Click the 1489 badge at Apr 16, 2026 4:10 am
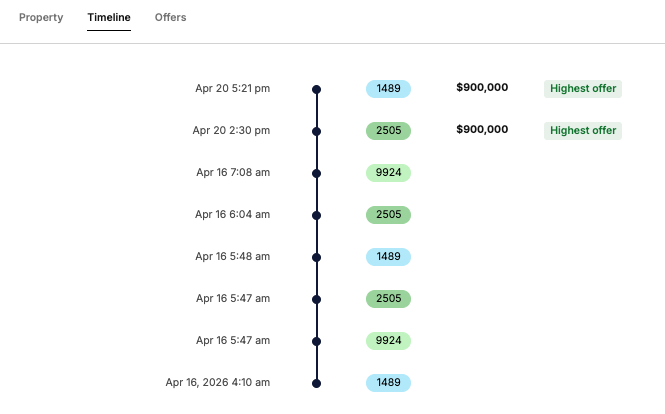 coord(388,383)
